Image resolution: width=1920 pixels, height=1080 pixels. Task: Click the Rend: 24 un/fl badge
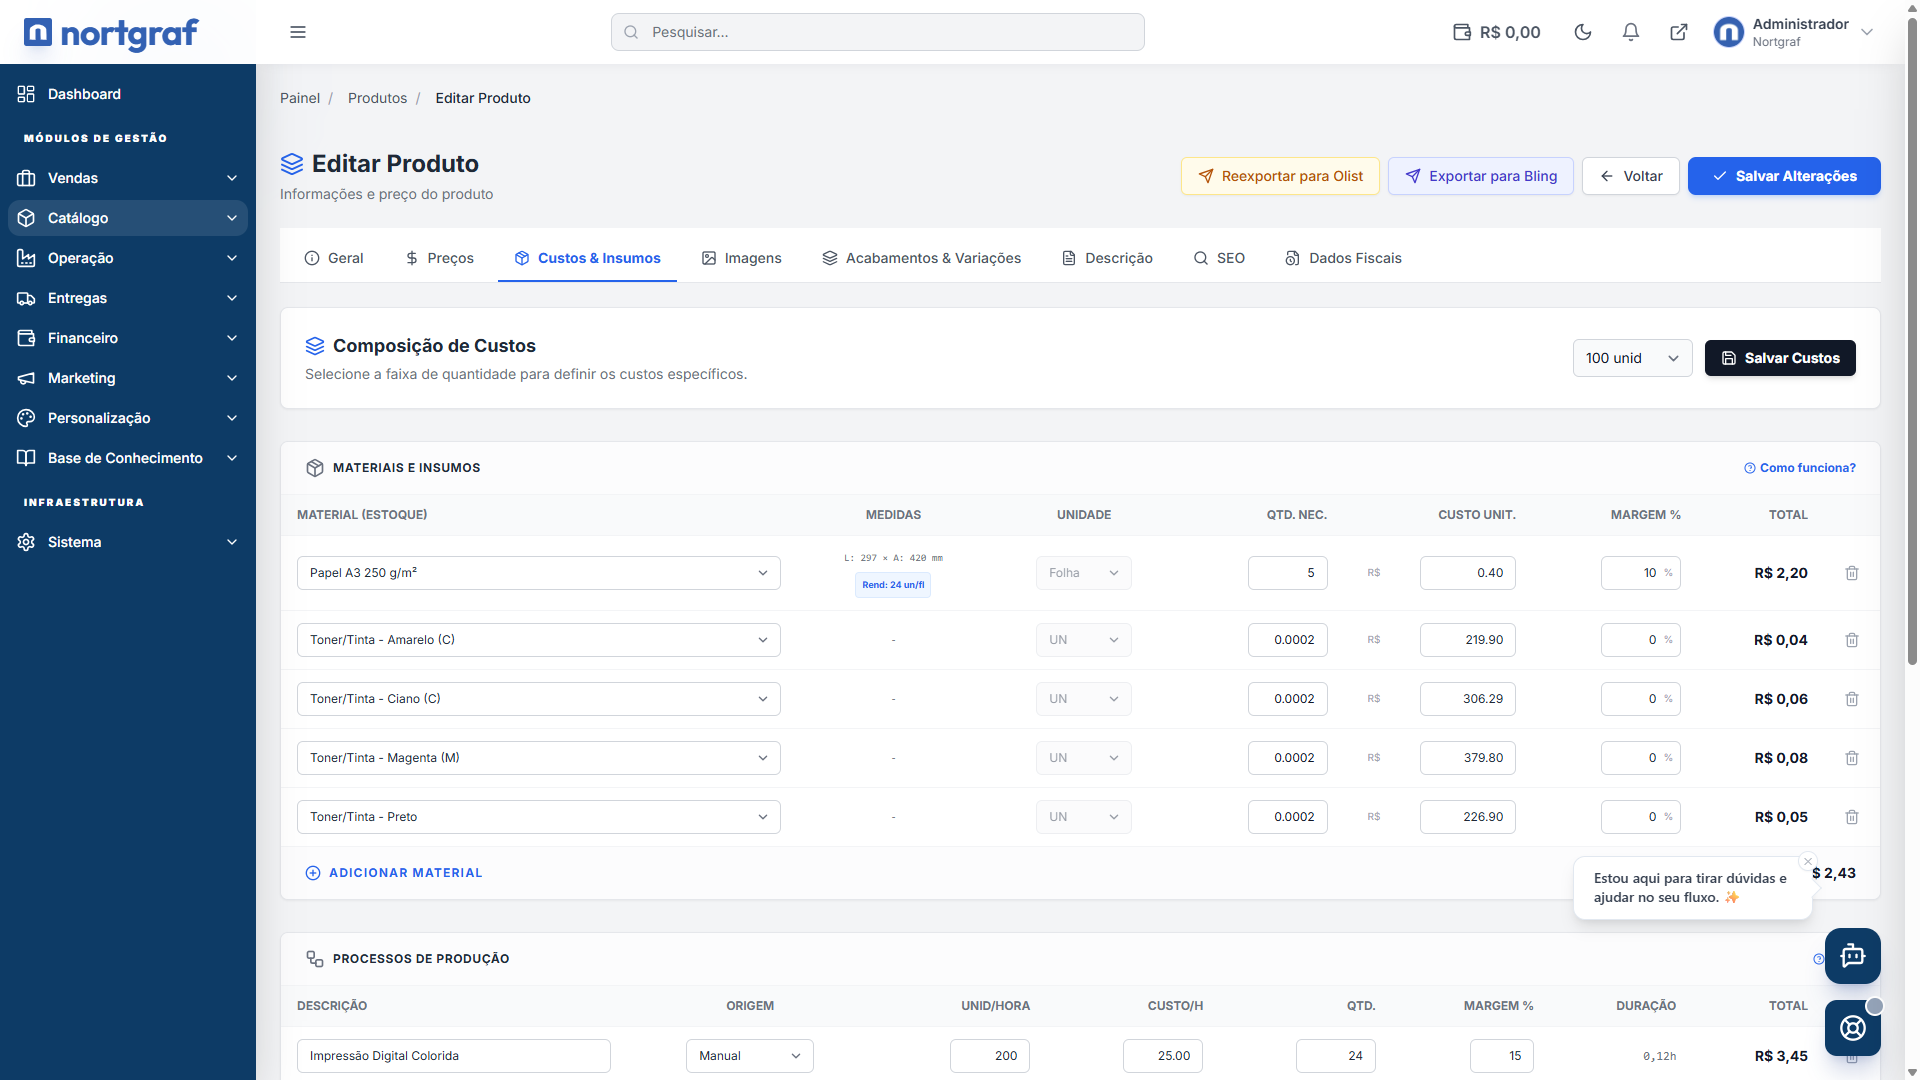(x=893, y=585)
